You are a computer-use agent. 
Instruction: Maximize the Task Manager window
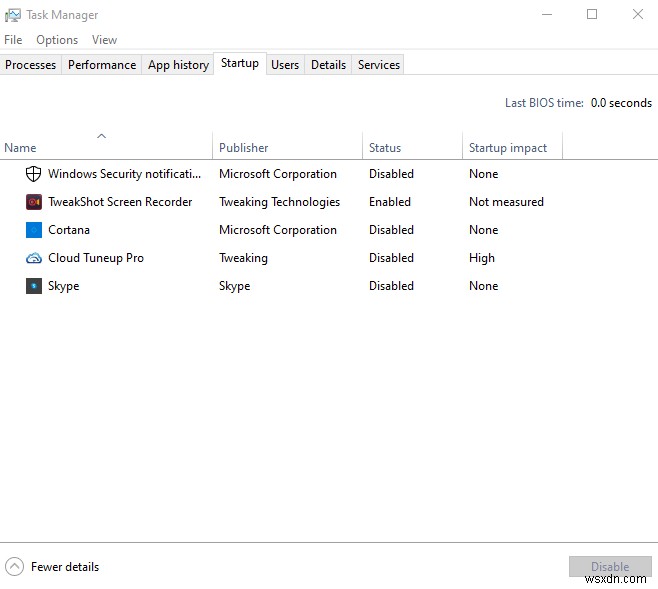click(592, 15)
